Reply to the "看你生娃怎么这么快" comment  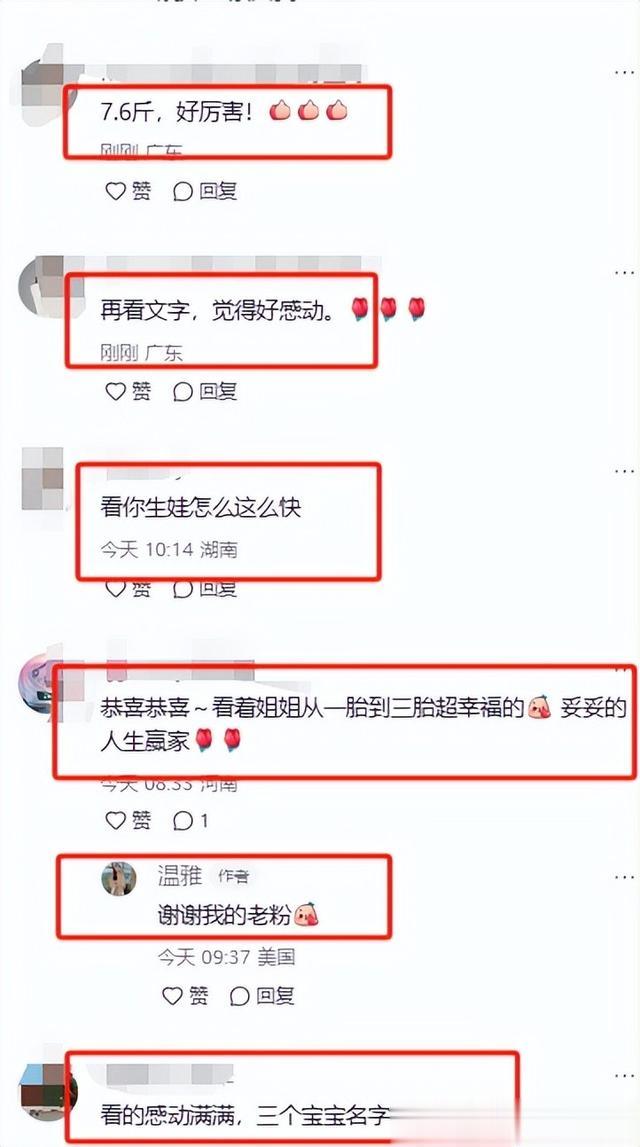pyautogui.click(x=205, y=589)
